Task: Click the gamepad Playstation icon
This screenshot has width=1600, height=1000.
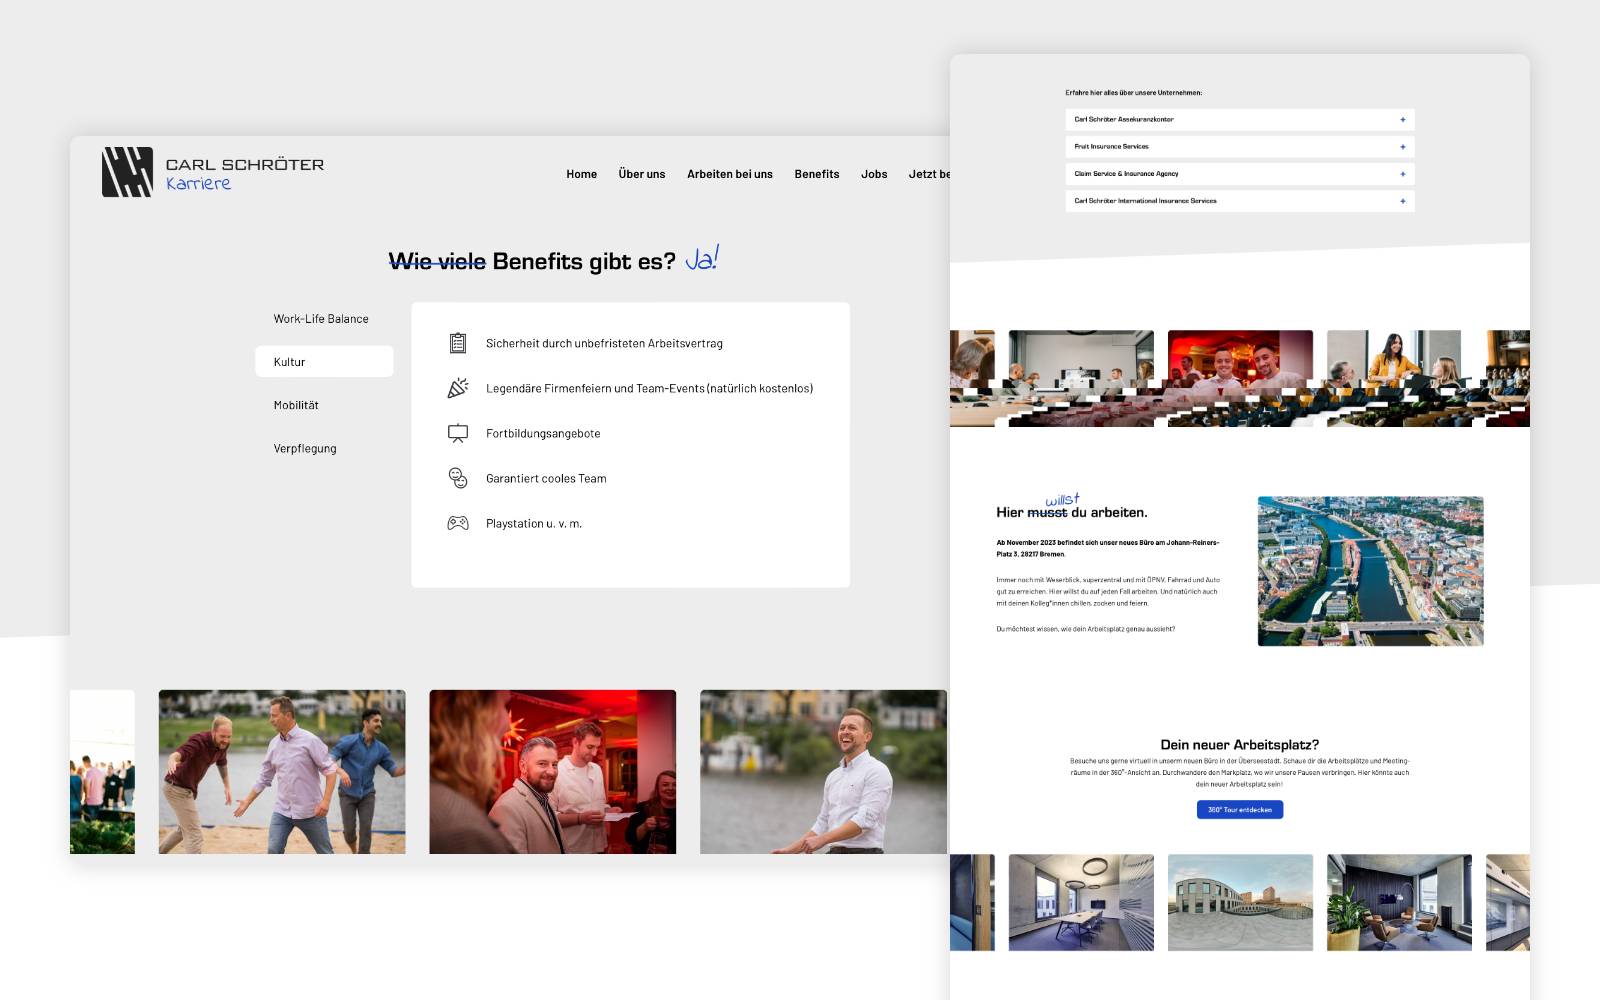Action: pos(458,523)
